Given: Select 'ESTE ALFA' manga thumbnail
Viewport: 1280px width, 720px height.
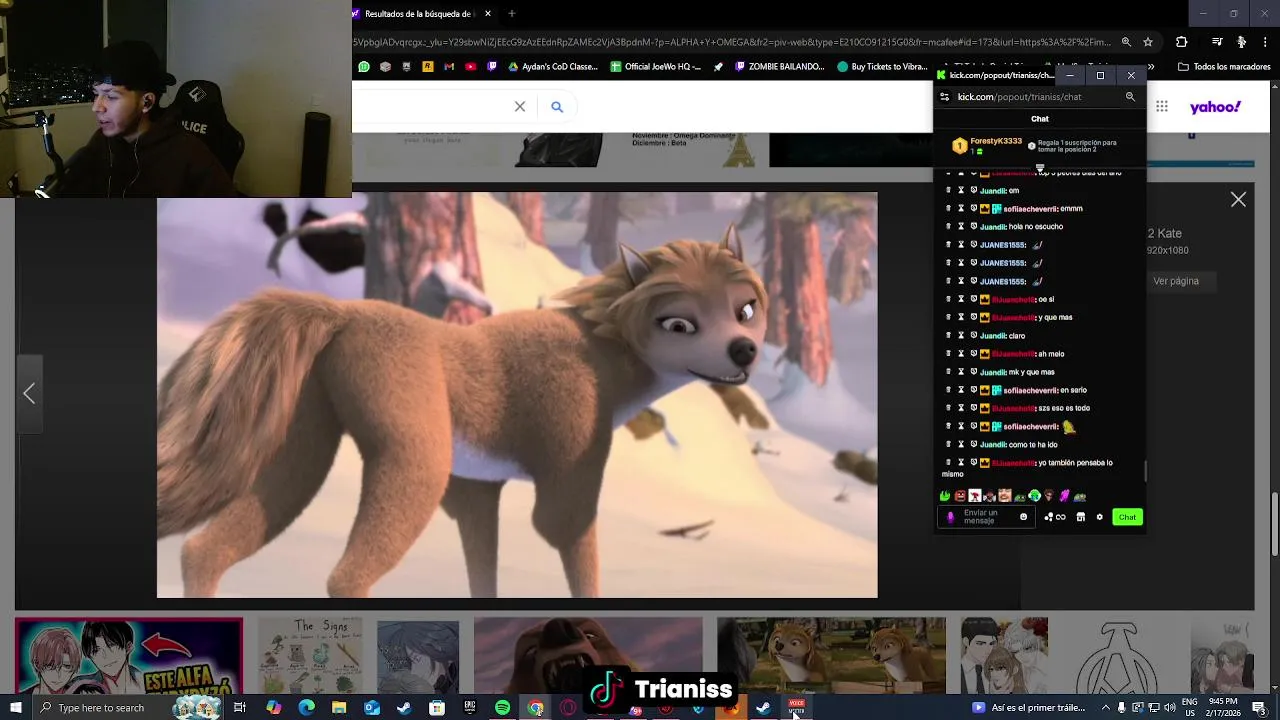Looking at the screenshot, I should (x=128, y=656).
